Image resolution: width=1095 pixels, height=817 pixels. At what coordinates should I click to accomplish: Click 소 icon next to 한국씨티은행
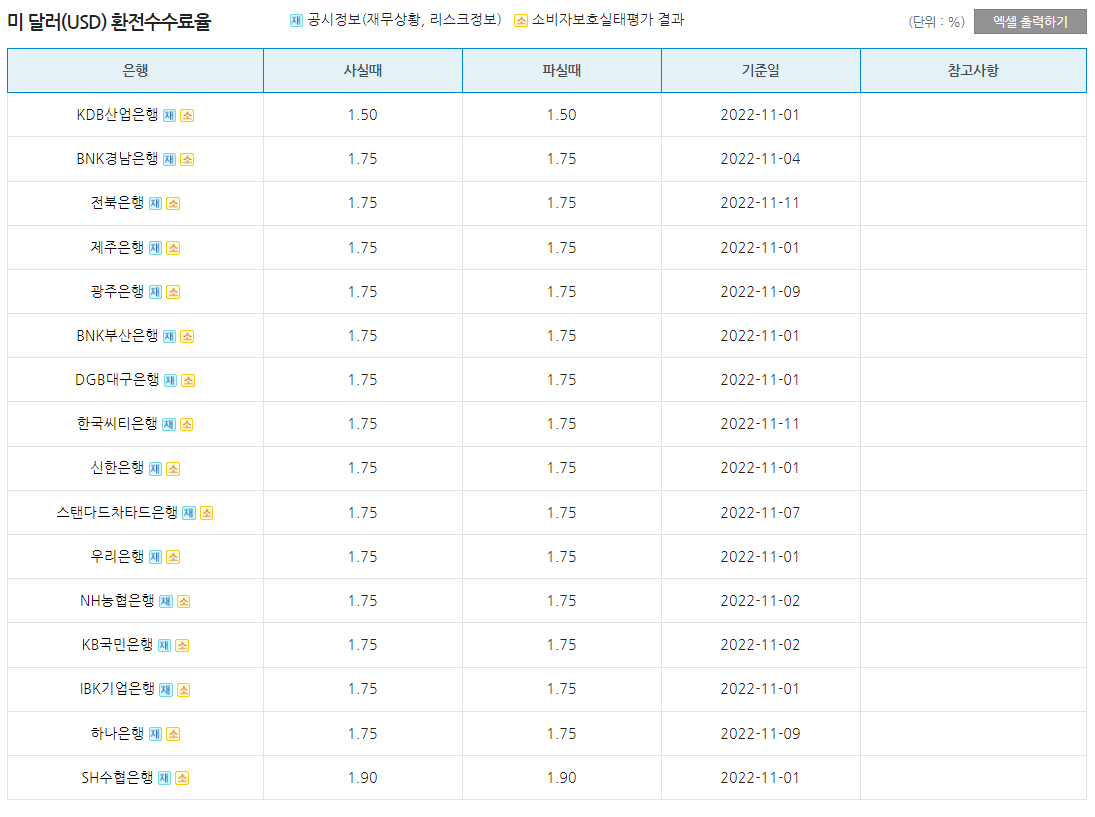click(x=186, y=424)
